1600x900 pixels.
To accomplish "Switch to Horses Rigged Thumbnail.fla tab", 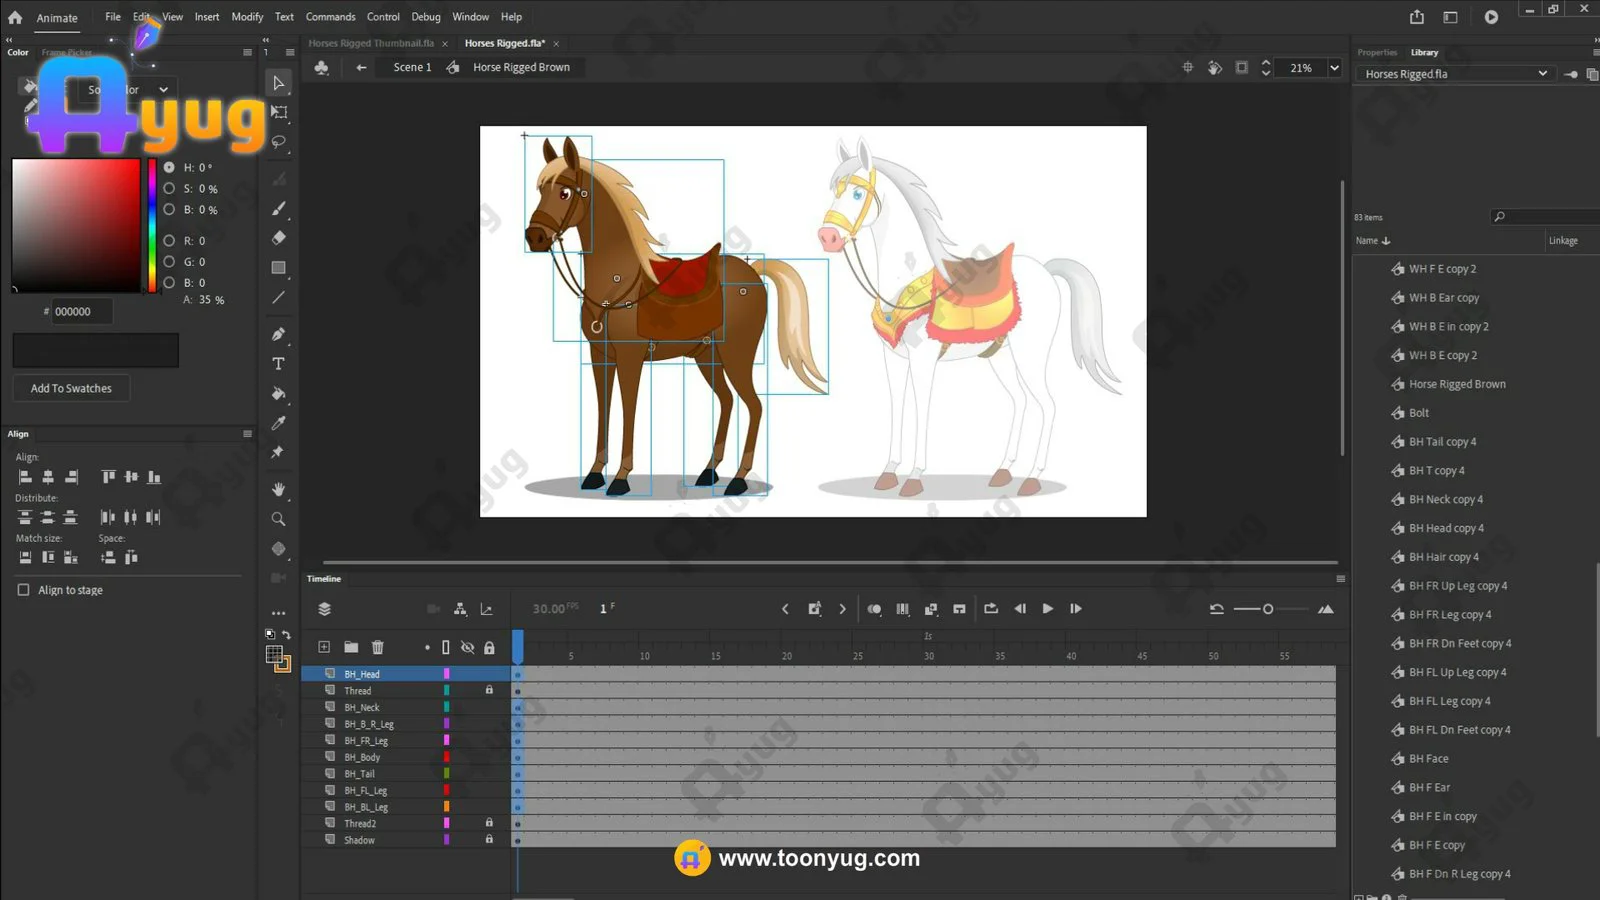I will [371, 43].
